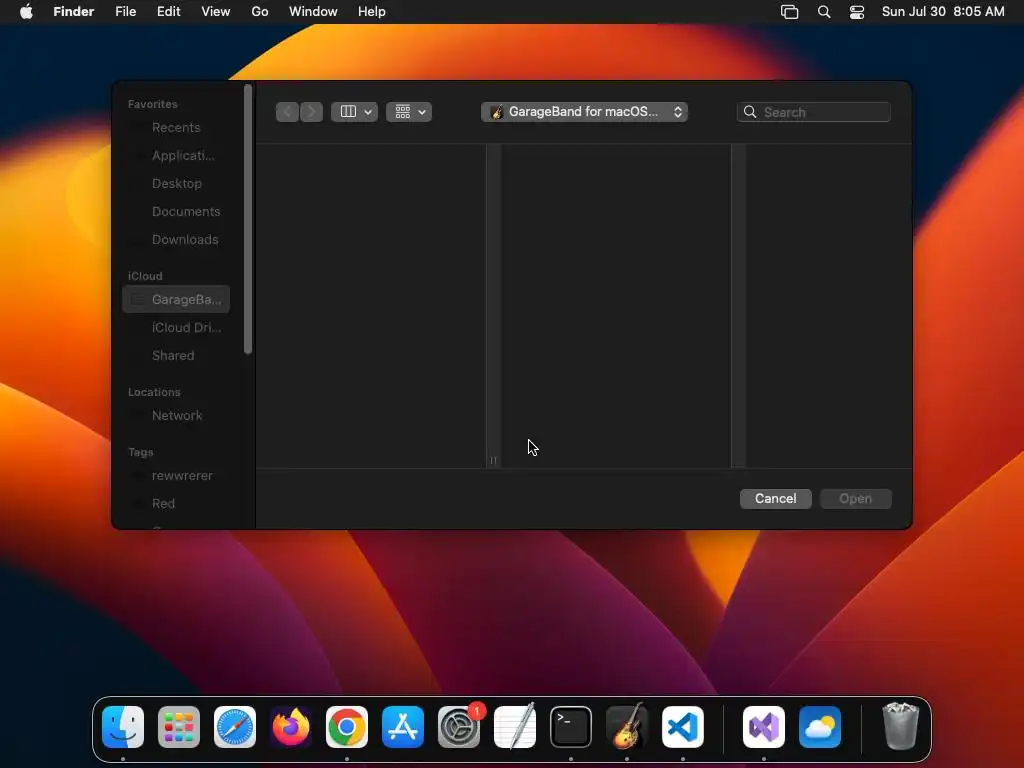This screenshot has height=768, width=1024.
Task: Click the sidebar vertical scrollbar
Action: (x=248, y=219)
